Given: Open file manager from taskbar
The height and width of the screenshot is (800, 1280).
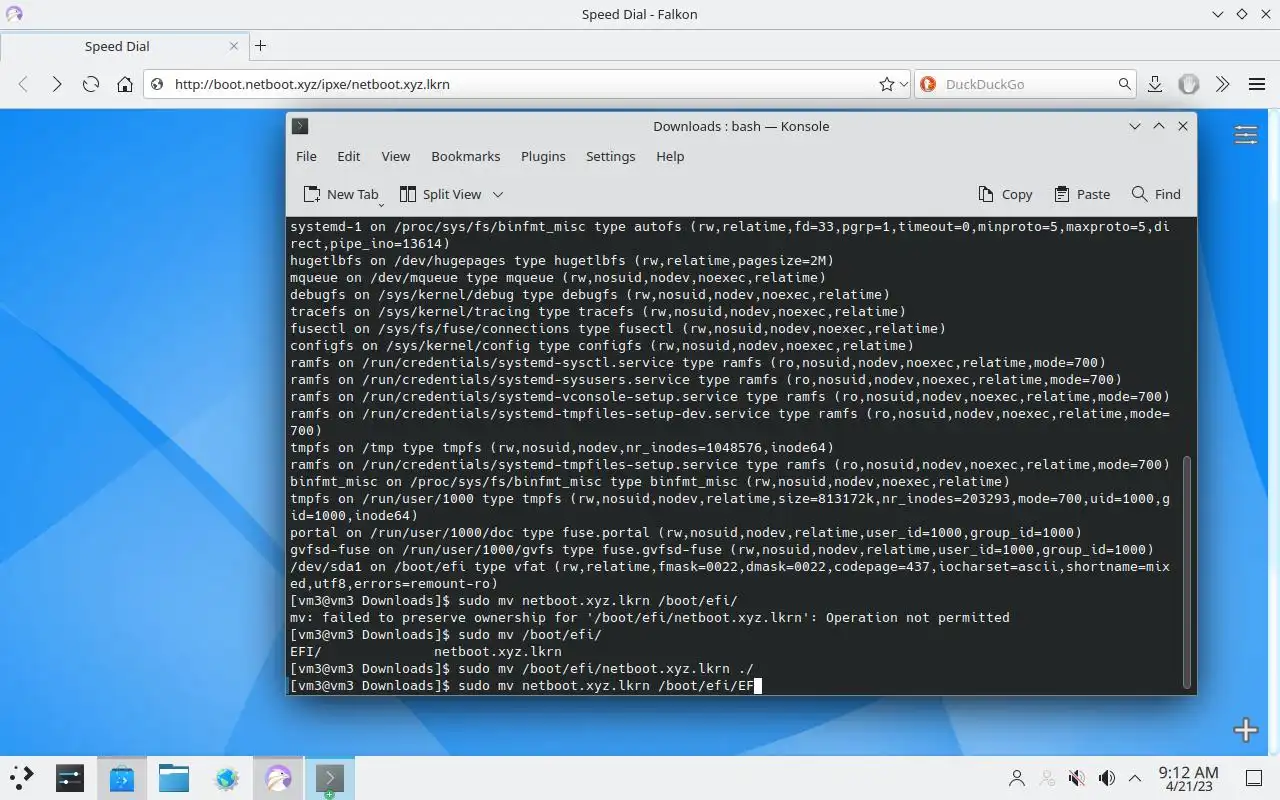Looking at the screenshot, I should 174,778.
